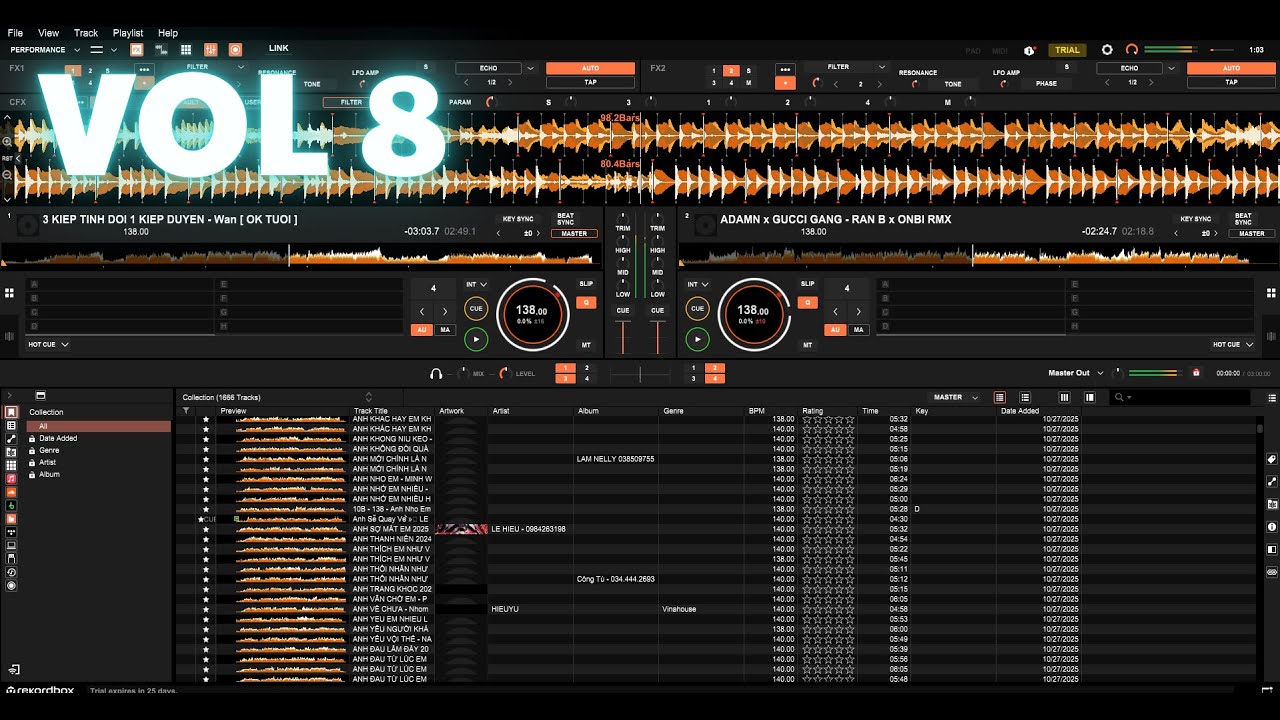Open the File menu
Image resolution: width=1280 pixels, height=720 pixels.
coord(15,33)
